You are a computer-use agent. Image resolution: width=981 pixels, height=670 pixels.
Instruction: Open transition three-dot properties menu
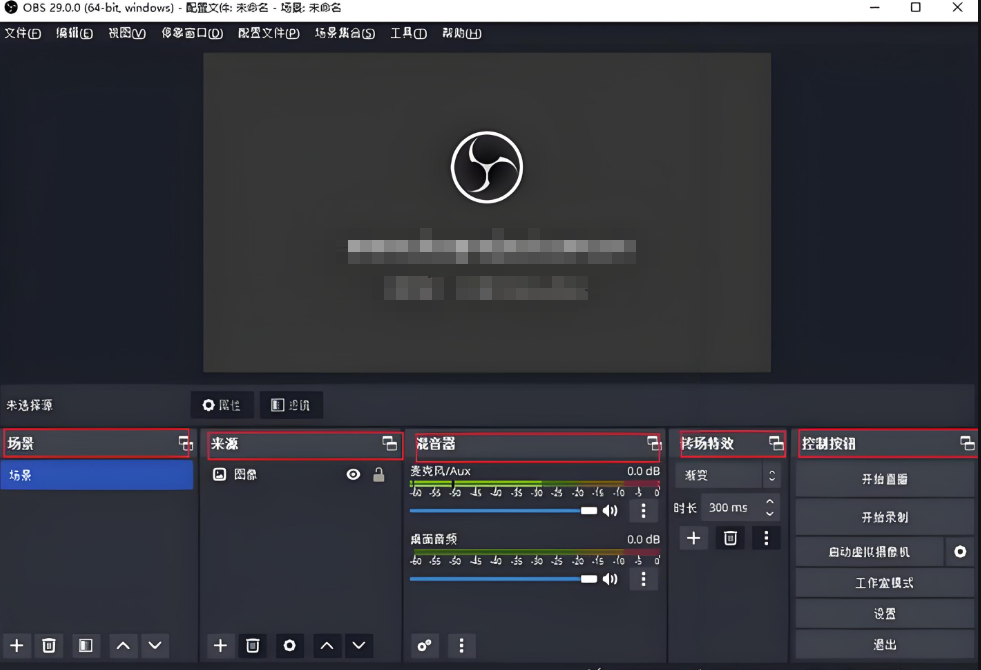766,538
